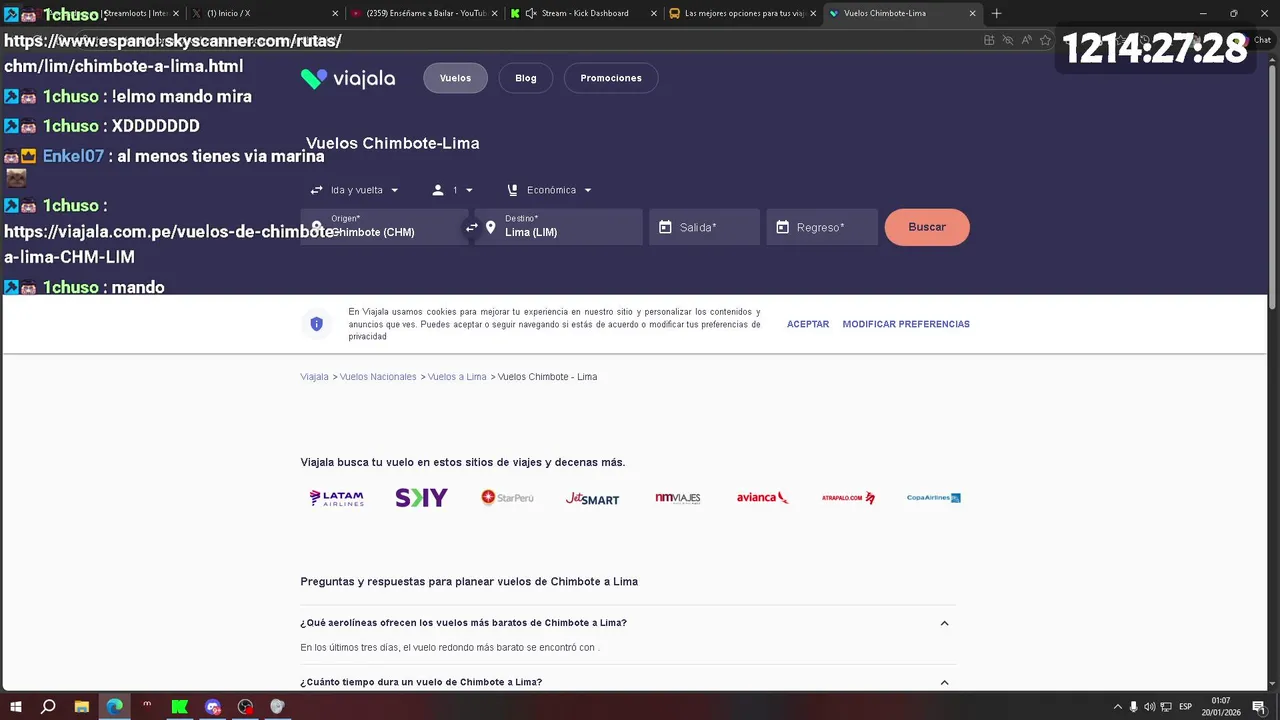This screenshot has width=1280, height=720.
Task: Click the location pin icon in Destino
Action: click(x=490, y=227)
